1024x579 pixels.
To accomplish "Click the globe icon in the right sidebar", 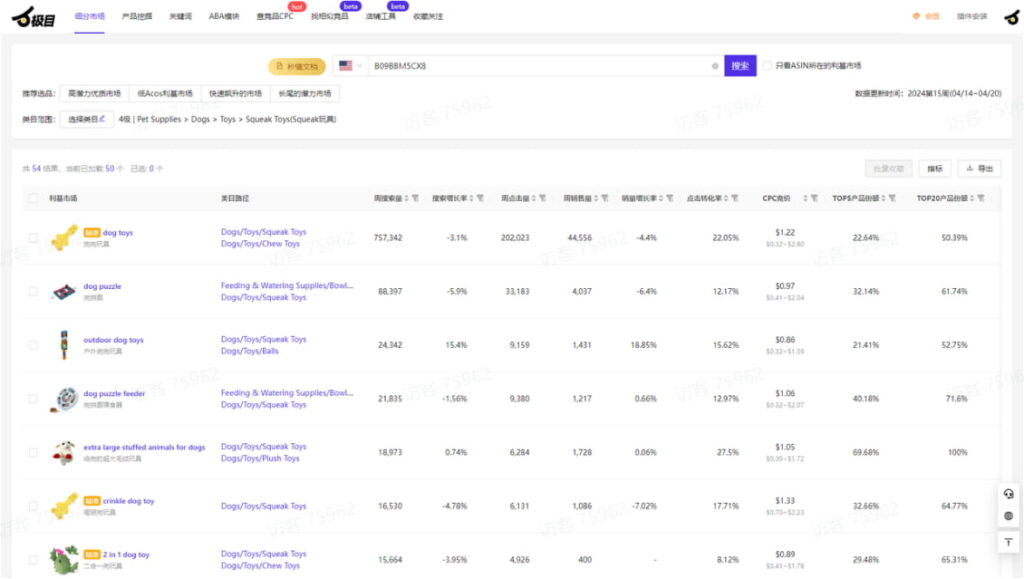I will point(1009,517).
